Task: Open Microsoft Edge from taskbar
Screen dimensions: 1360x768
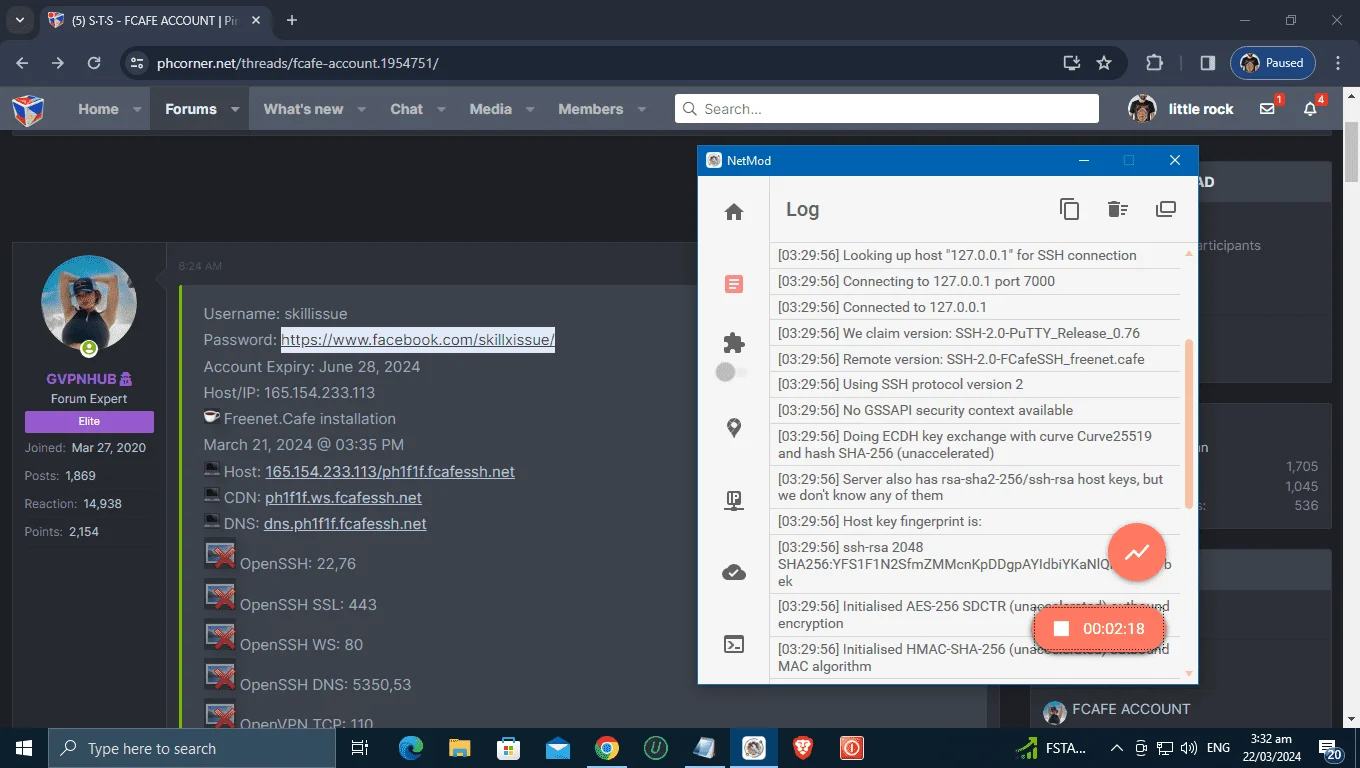Action: click(411, 748)
